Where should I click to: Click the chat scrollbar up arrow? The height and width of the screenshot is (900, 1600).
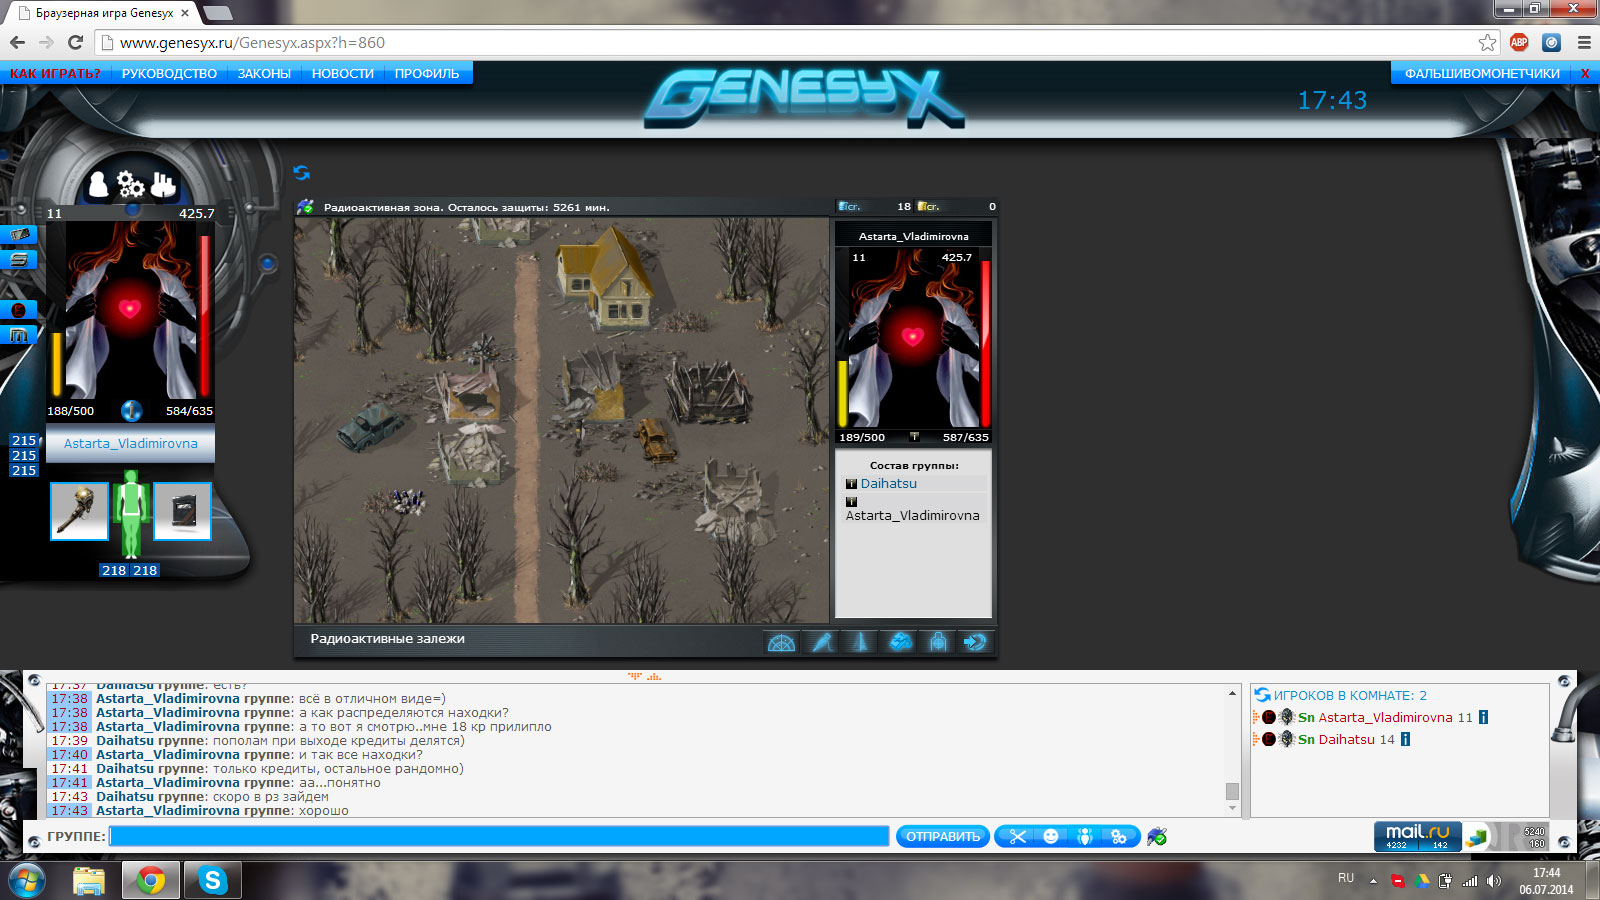click(x=1232, y=693)
